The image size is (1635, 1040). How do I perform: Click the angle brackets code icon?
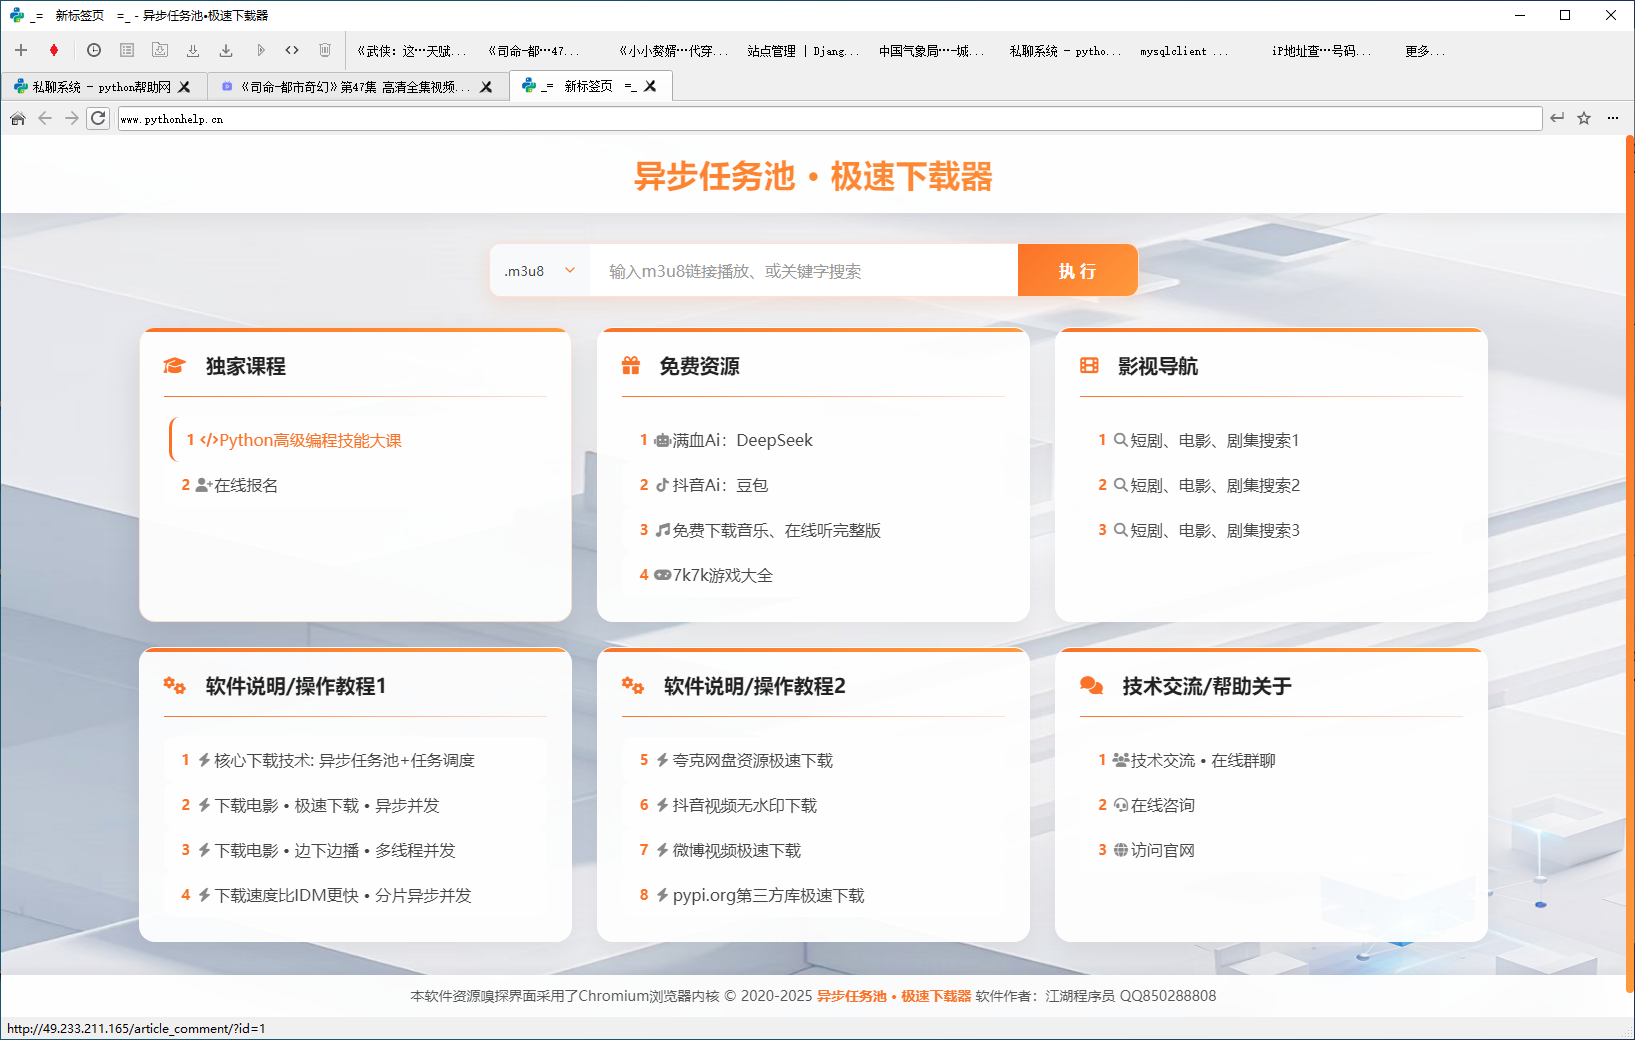pos(292,50)
